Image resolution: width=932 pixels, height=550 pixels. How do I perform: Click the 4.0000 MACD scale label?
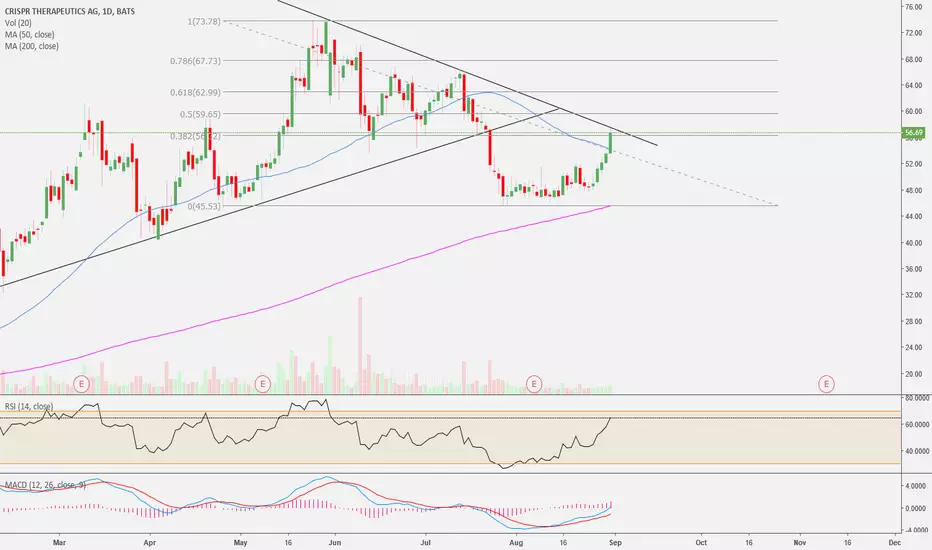click(916, 486)
